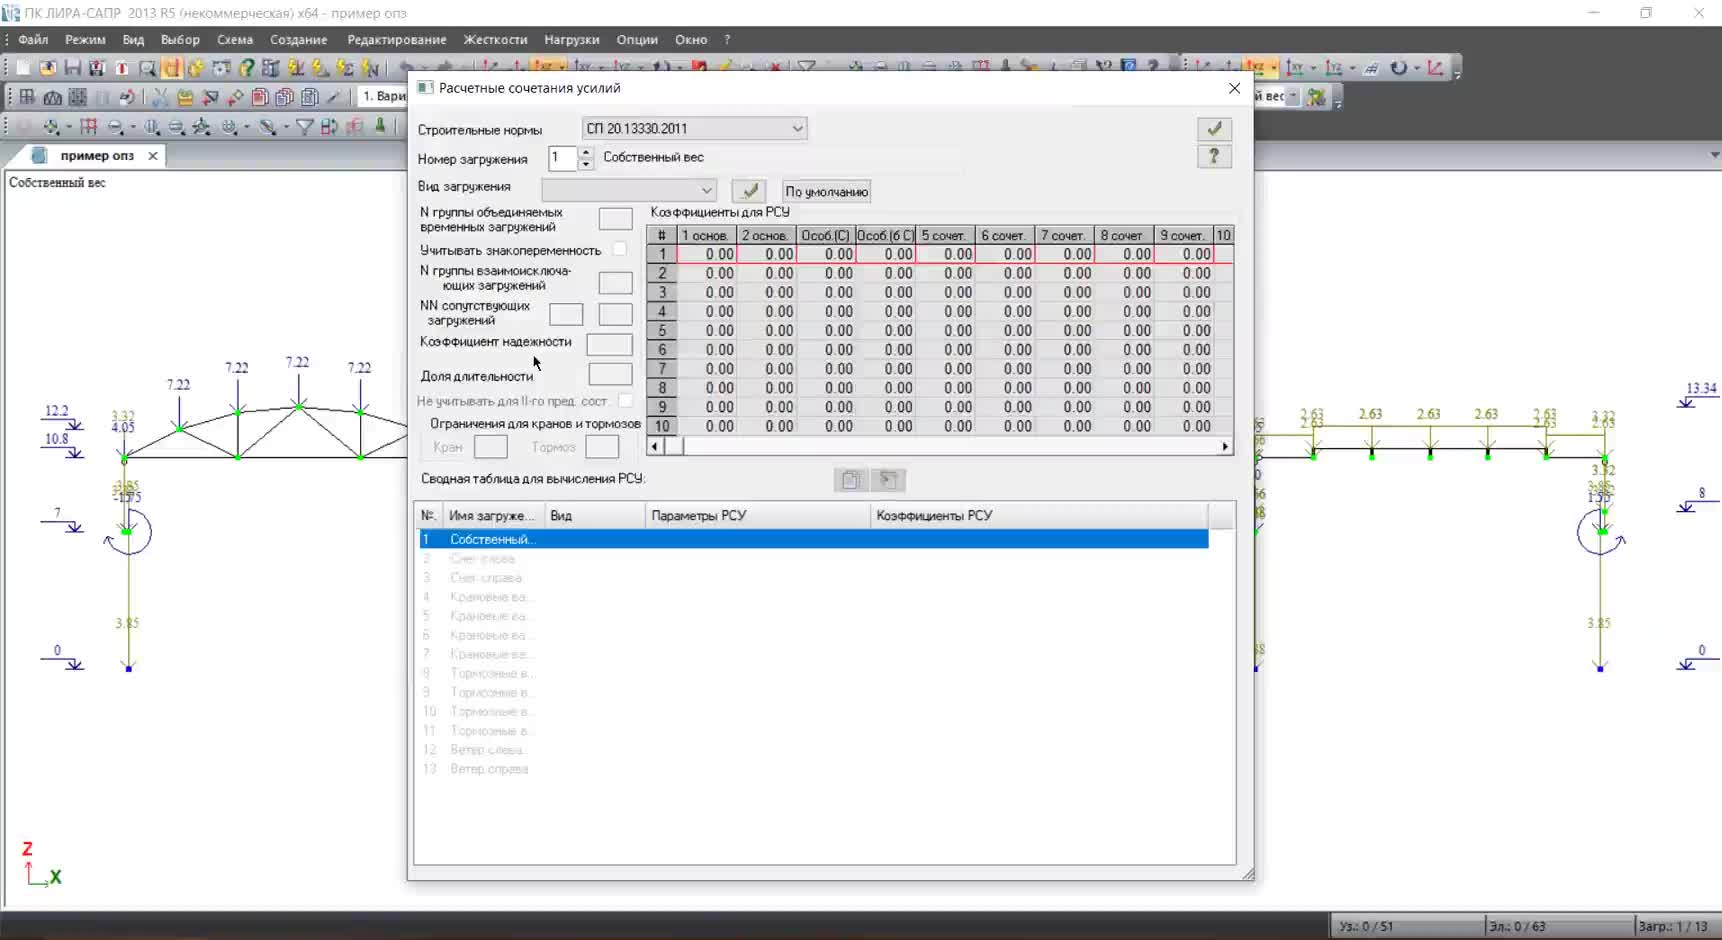This screenshot has width=1722, height=940.
Task: Click the Имя загруже... column header
Action: [493, 516]
